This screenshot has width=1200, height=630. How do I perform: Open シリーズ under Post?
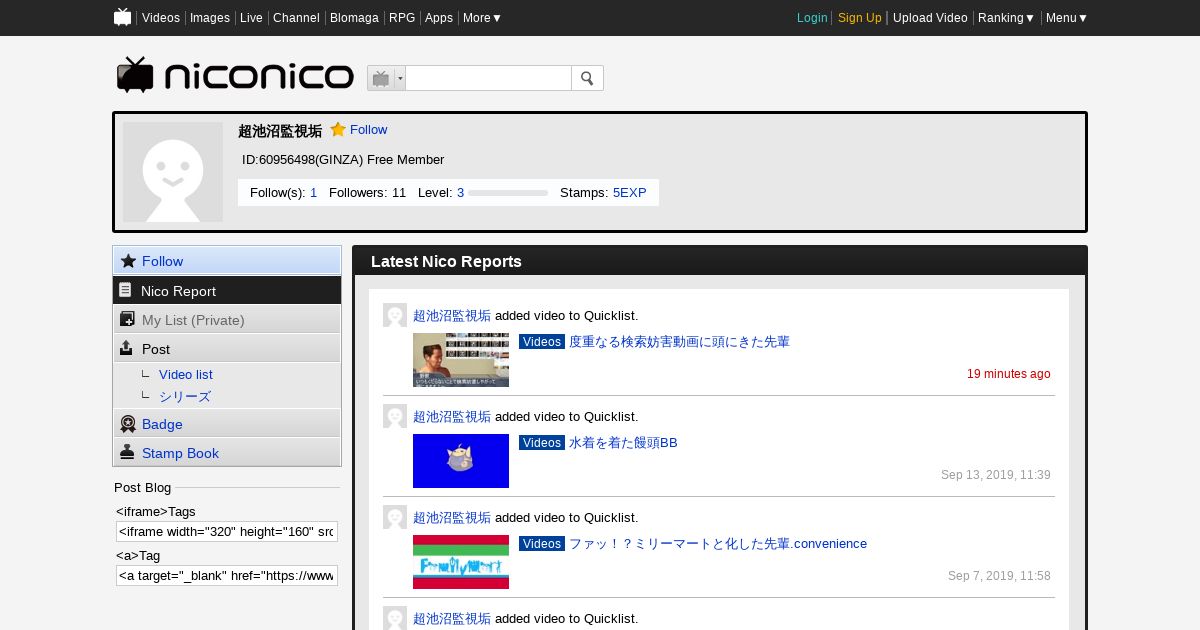(185, 396)
